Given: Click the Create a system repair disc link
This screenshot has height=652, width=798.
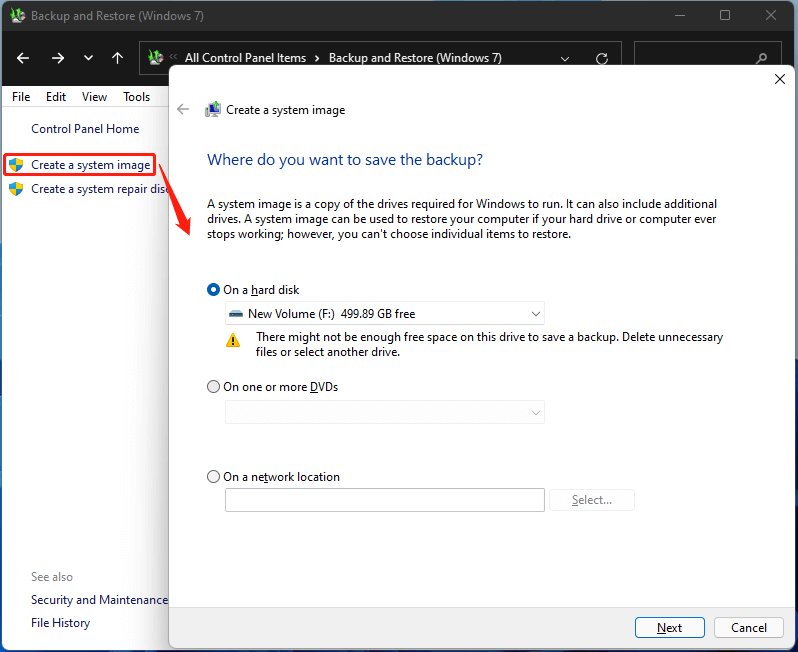Looking at the screenshot, I should [99, 189].
